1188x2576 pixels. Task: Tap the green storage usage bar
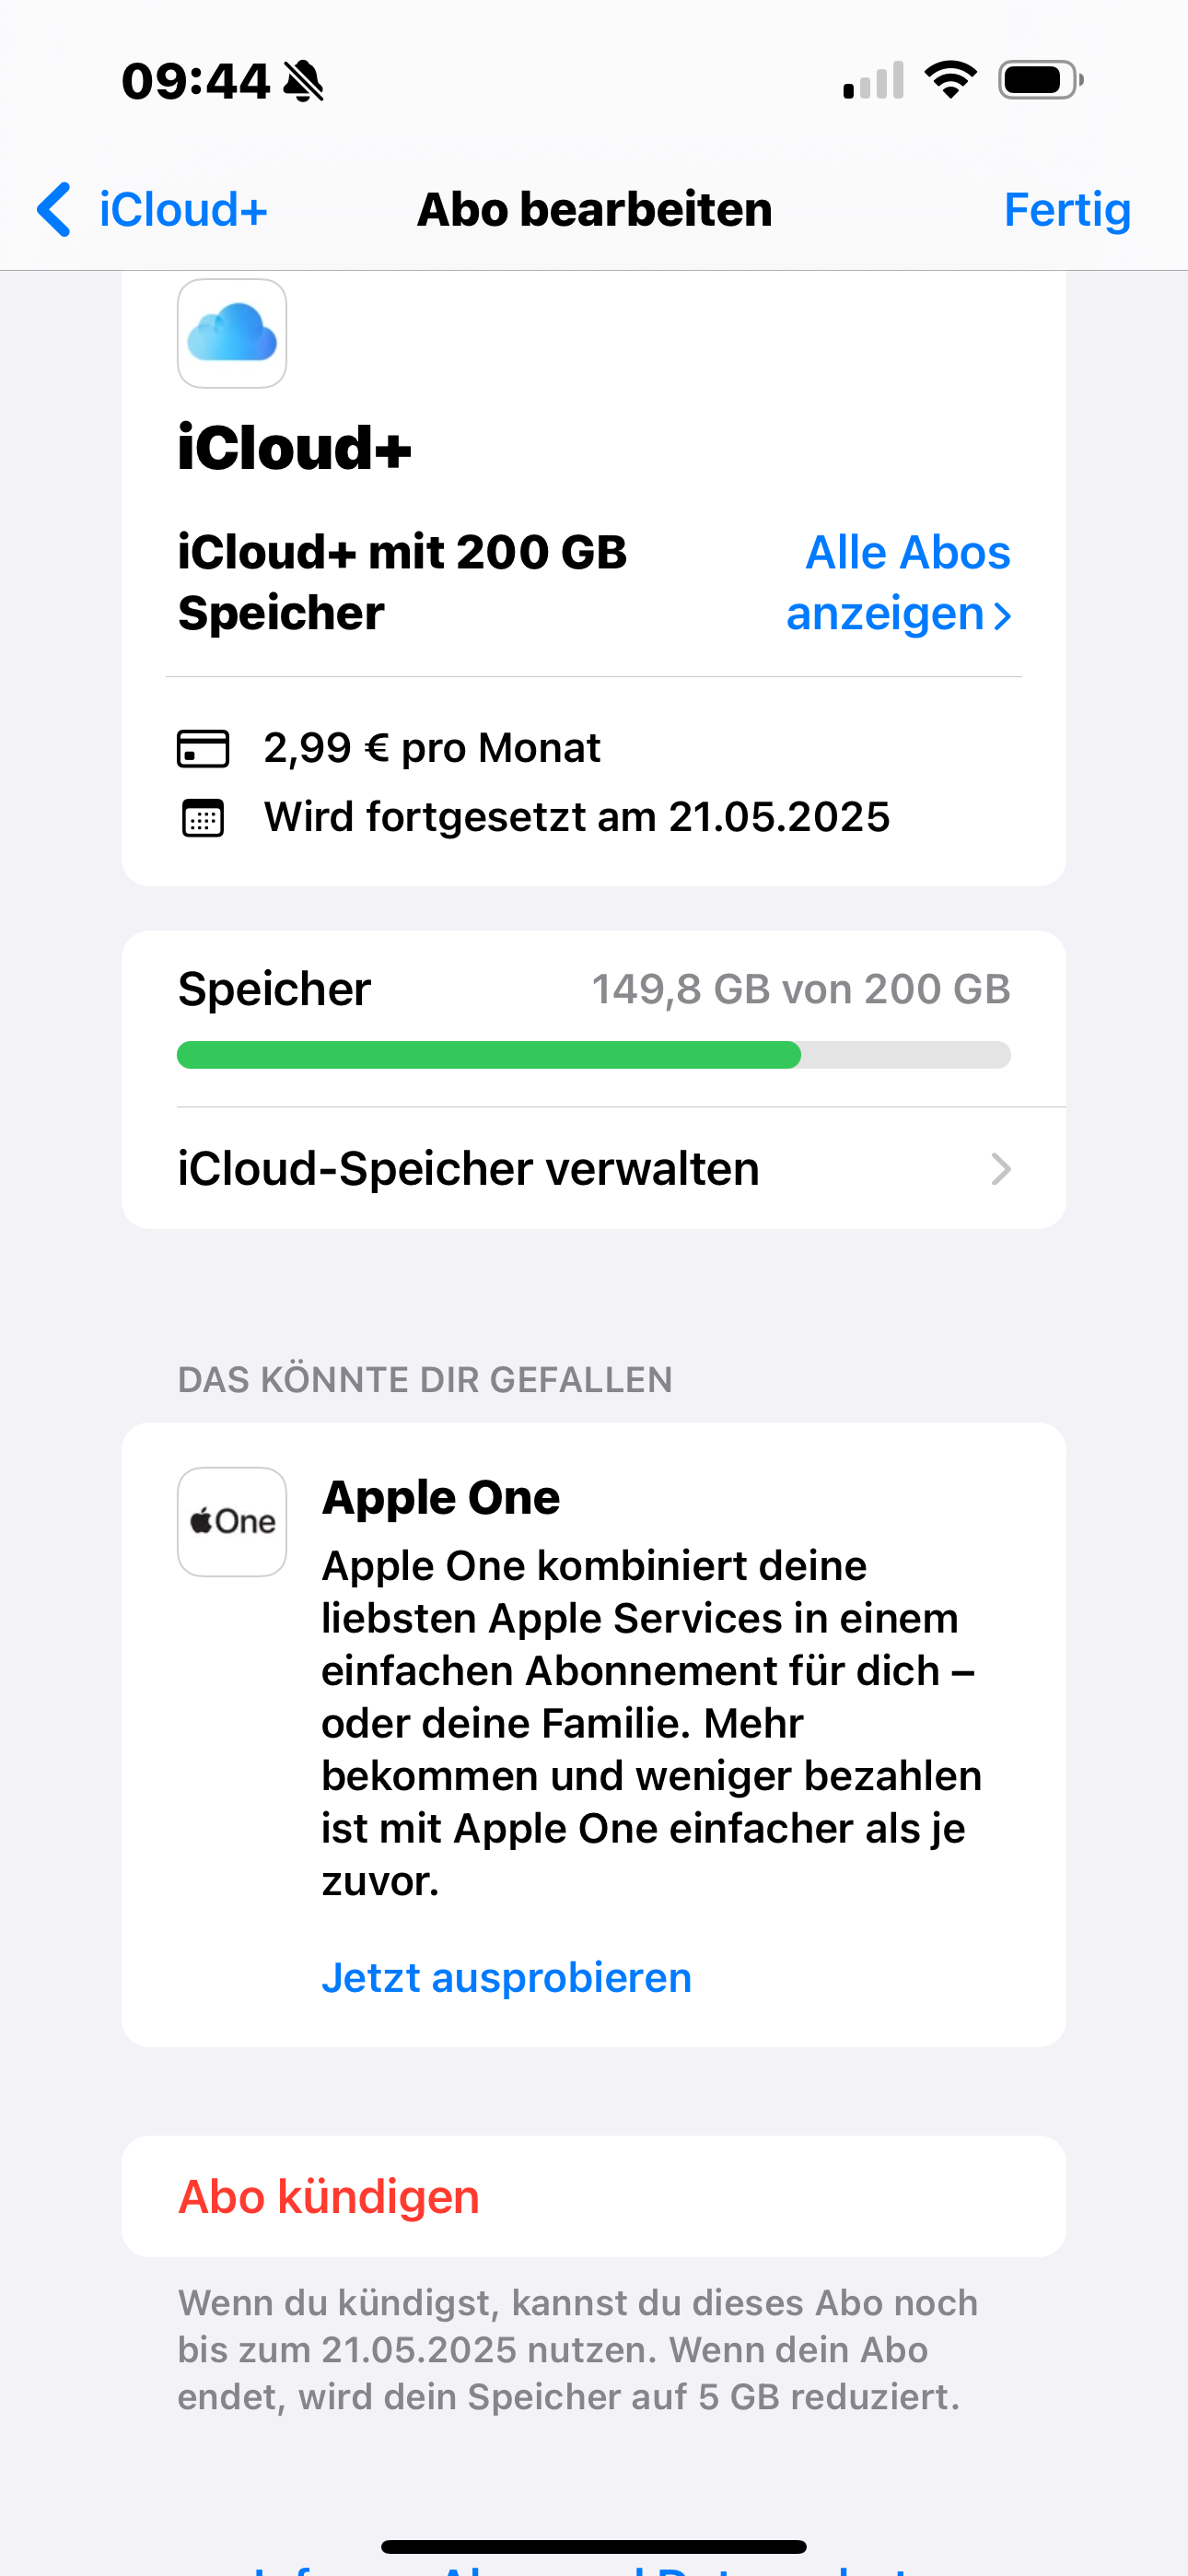click(x=489, y=1055)
